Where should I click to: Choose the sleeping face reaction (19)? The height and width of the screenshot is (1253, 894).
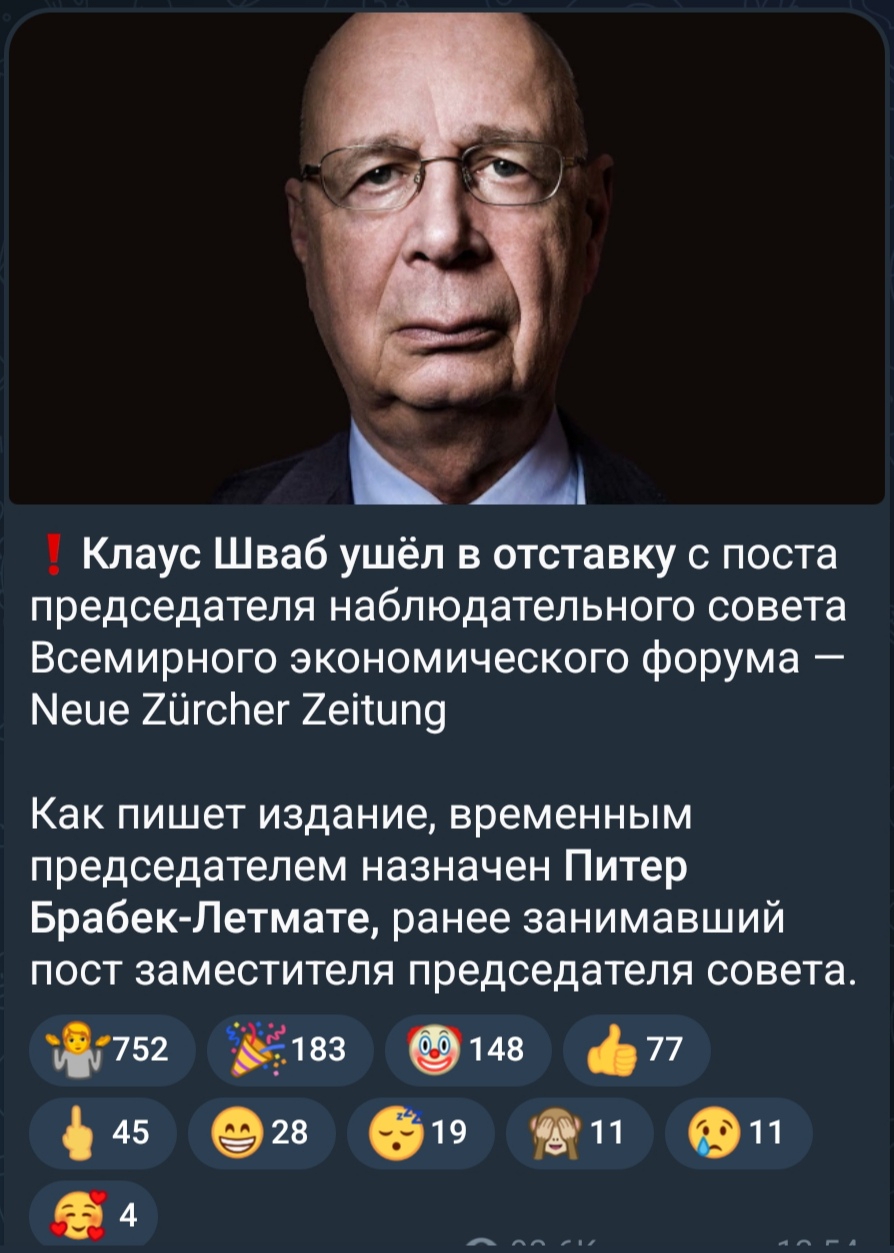coord(420,1132)
